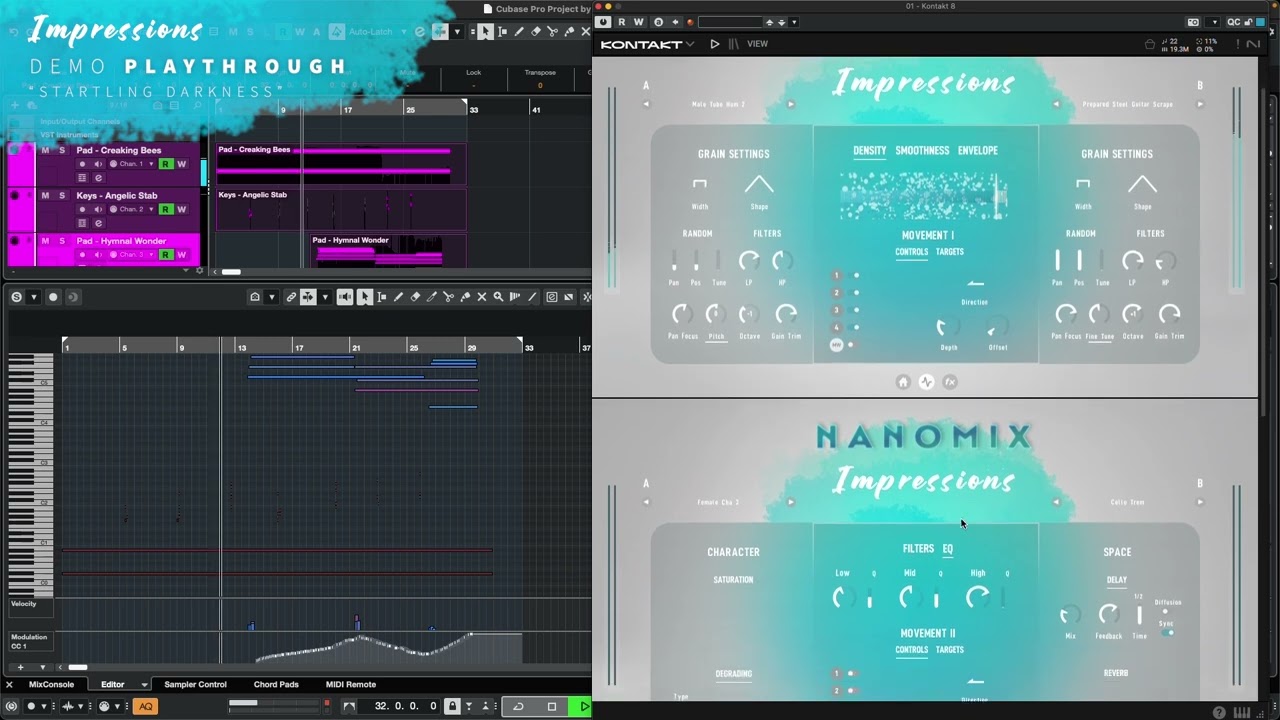
Task: Select previous sample for layer B arrow
Action: pyautogui.click(x=1056, y=104)
